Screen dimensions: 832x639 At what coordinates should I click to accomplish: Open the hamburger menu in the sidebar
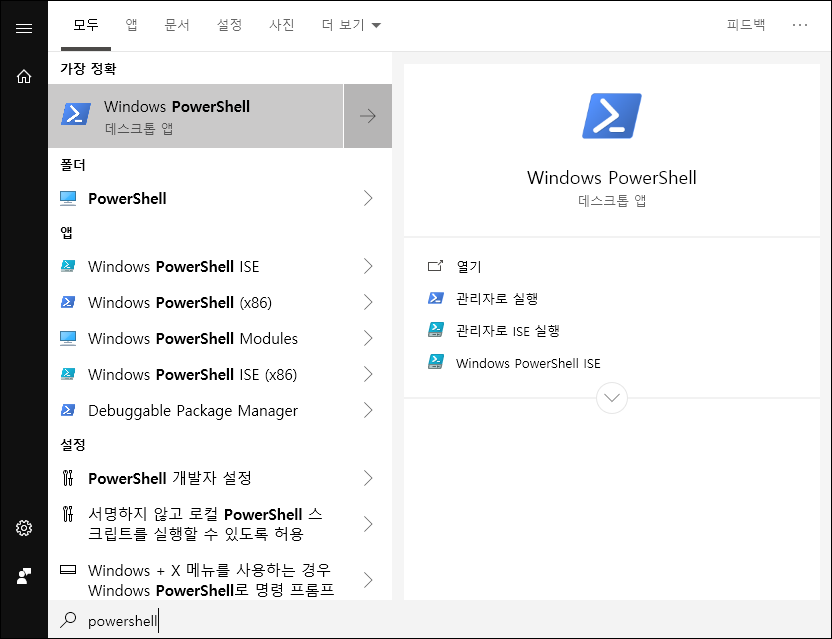pos(24,28)
